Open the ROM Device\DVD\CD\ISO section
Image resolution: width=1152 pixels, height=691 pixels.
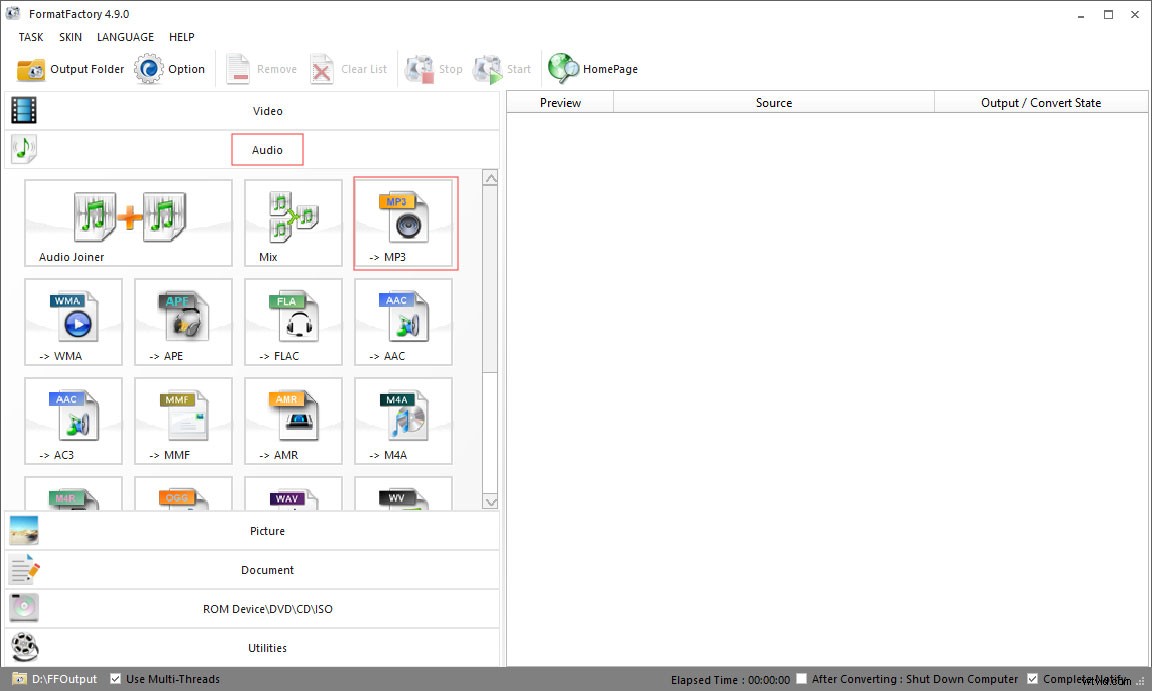tap(267, 608)
